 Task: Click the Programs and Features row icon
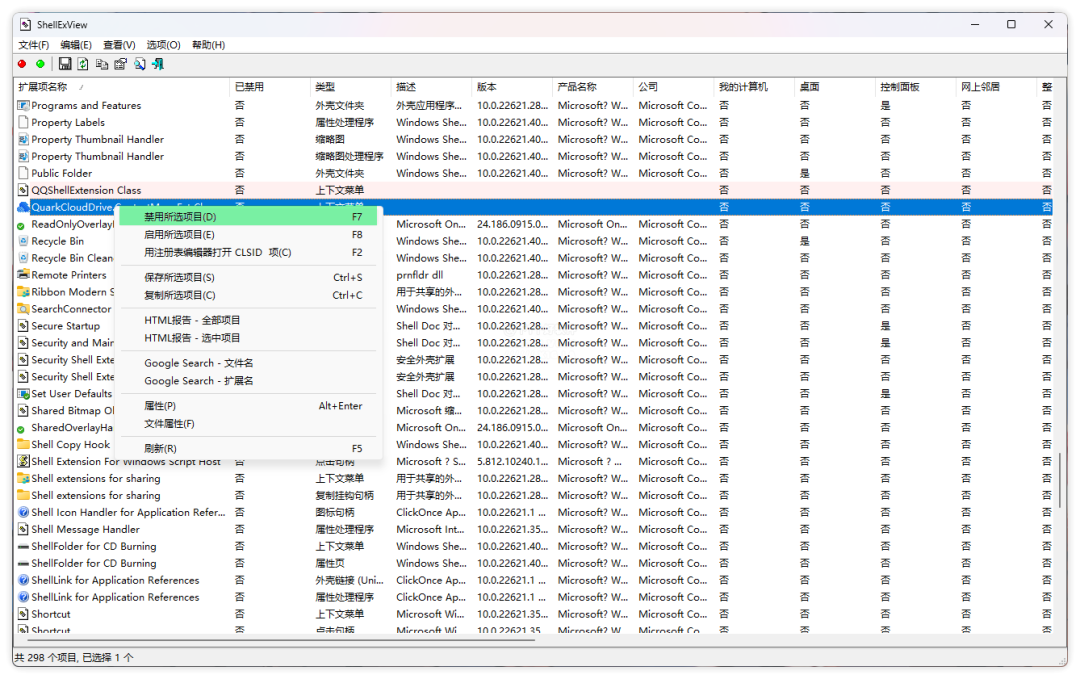23,105
